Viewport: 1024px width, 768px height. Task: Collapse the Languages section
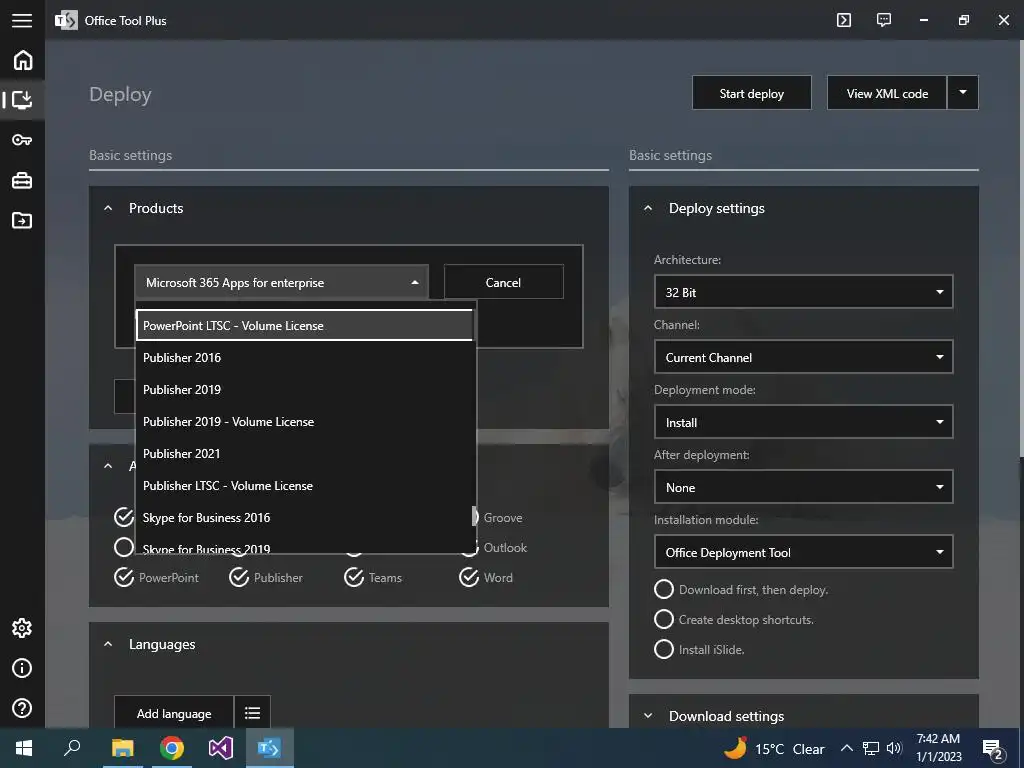tap(108, 644)
